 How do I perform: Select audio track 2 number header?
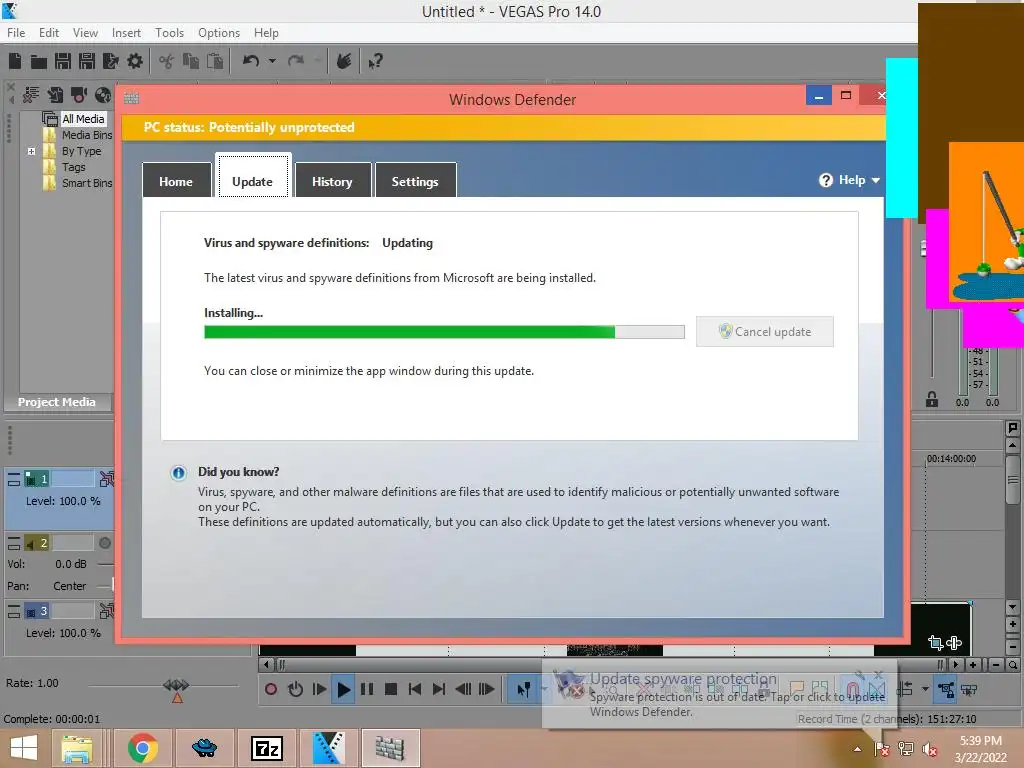click(37, 543)
